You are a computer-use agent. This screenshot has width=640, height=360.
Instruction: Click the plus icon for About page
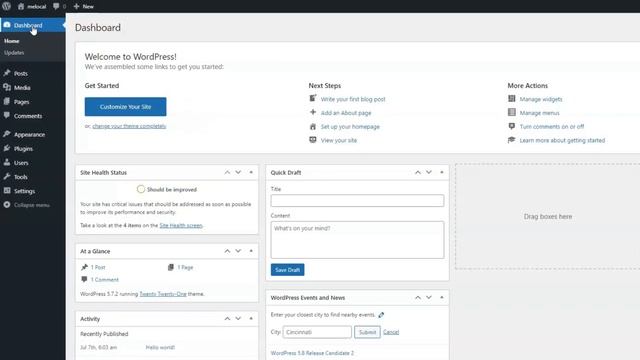click(x=313, y=112)
